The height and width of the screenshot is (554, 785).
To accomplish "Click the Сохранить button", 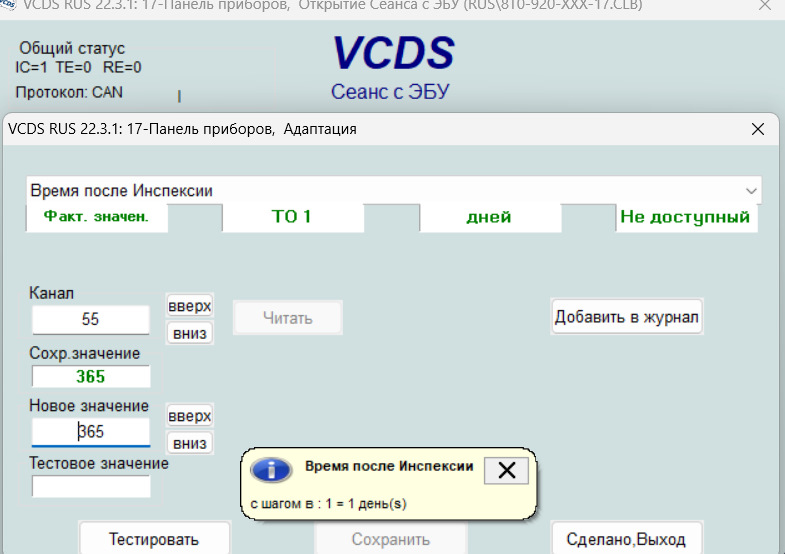I will [x=390, y=539].
